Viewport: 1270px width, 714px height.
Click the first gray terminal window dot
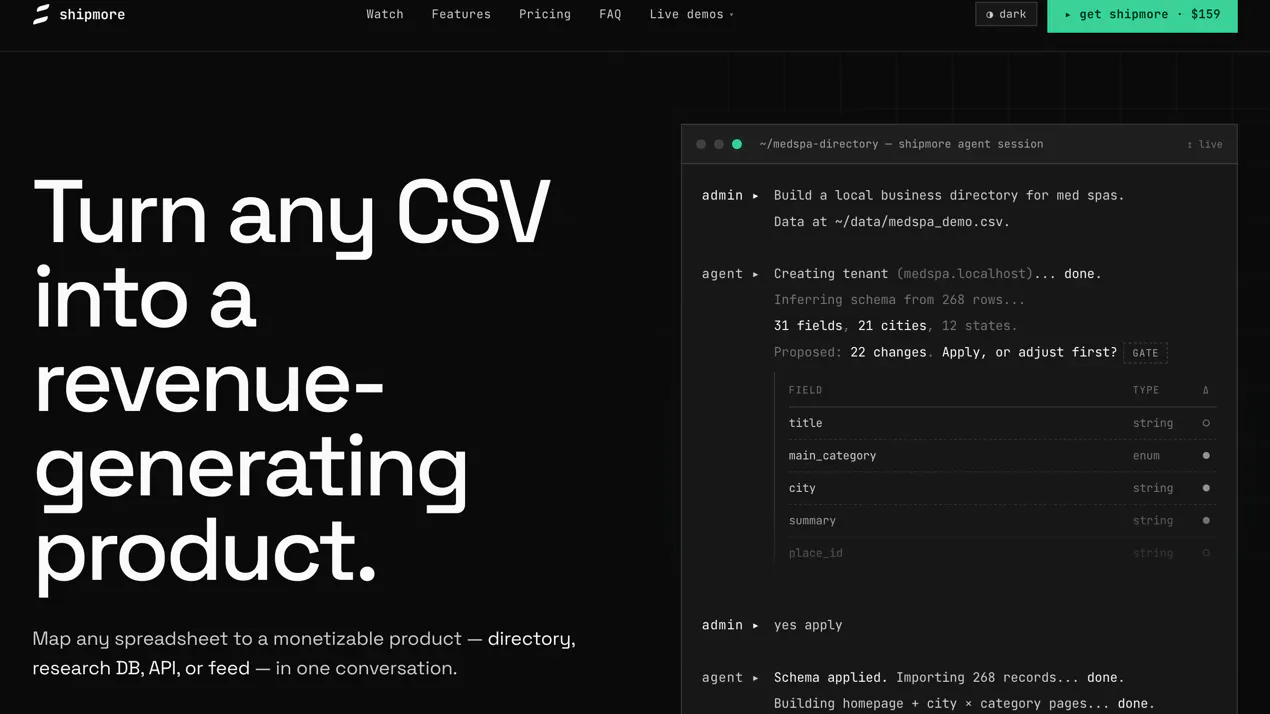[701, 144]
